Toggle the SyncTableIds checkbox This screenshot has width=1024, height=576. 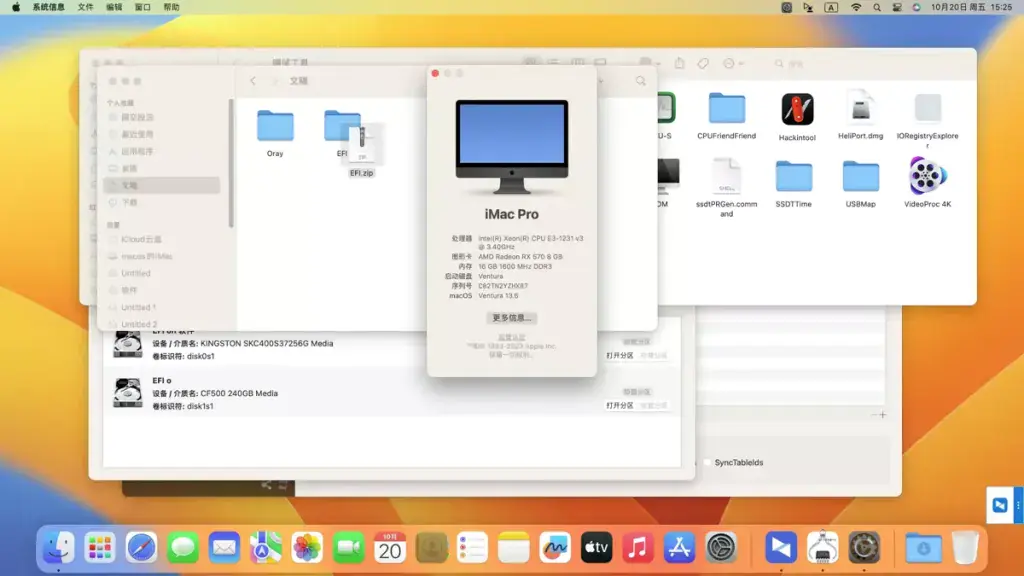[707, 462]
